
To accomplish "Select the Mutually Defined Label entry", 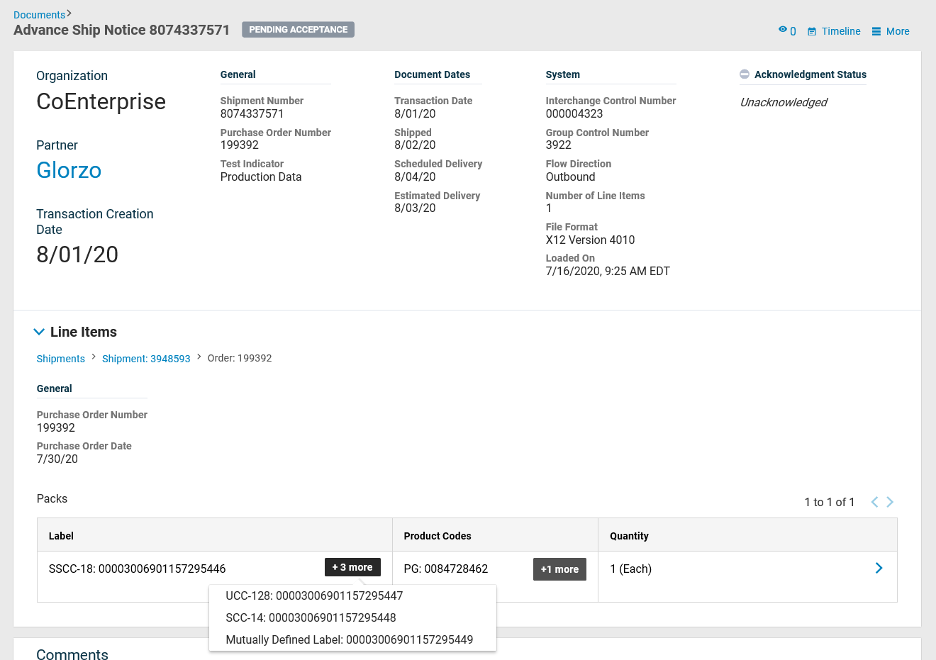I will pos(349,640).
